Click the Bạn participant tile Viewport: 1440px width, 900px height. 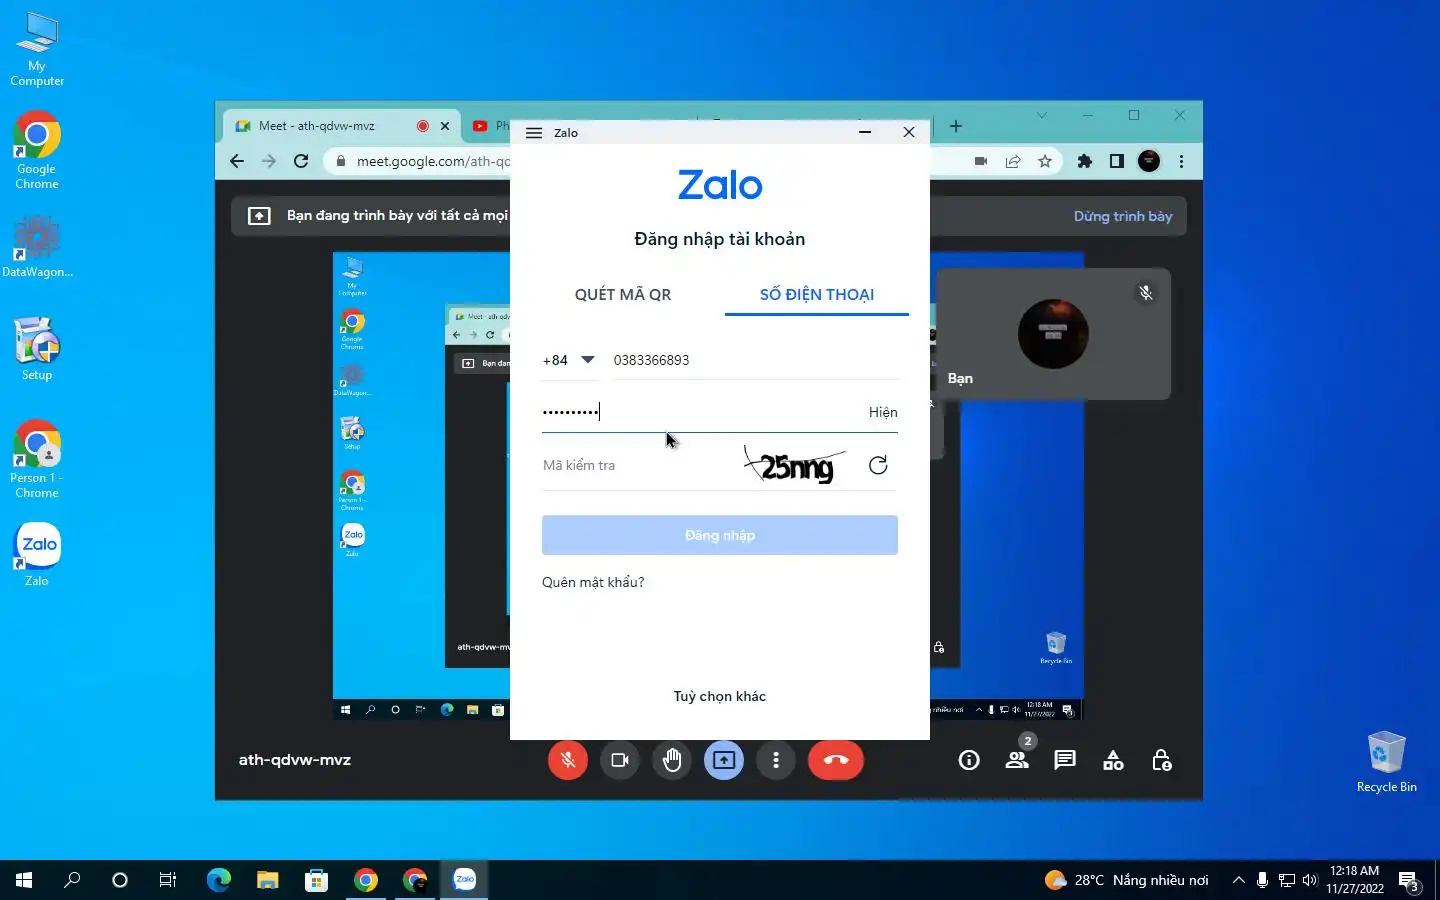1053,334
